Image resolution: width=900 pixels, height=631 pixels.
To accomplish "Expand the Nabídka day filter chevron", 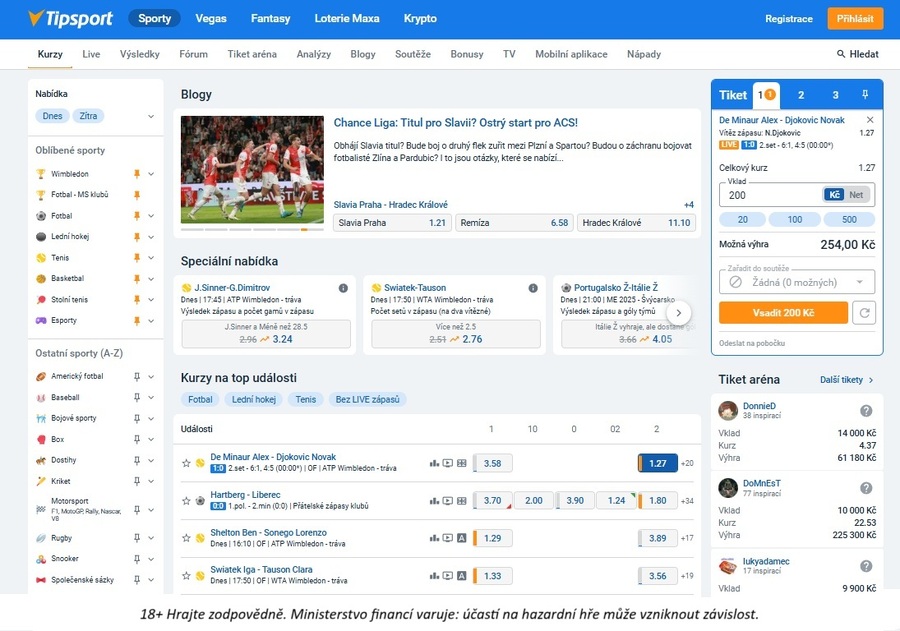I will pos(151,116).
